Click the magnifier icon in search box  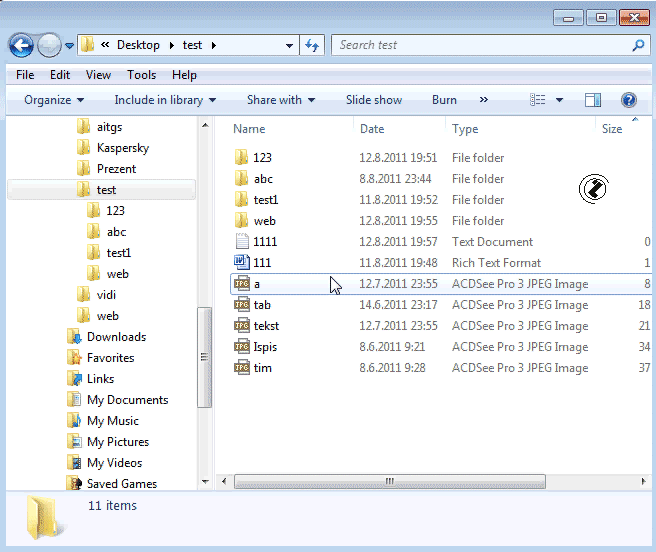[638, 45]
